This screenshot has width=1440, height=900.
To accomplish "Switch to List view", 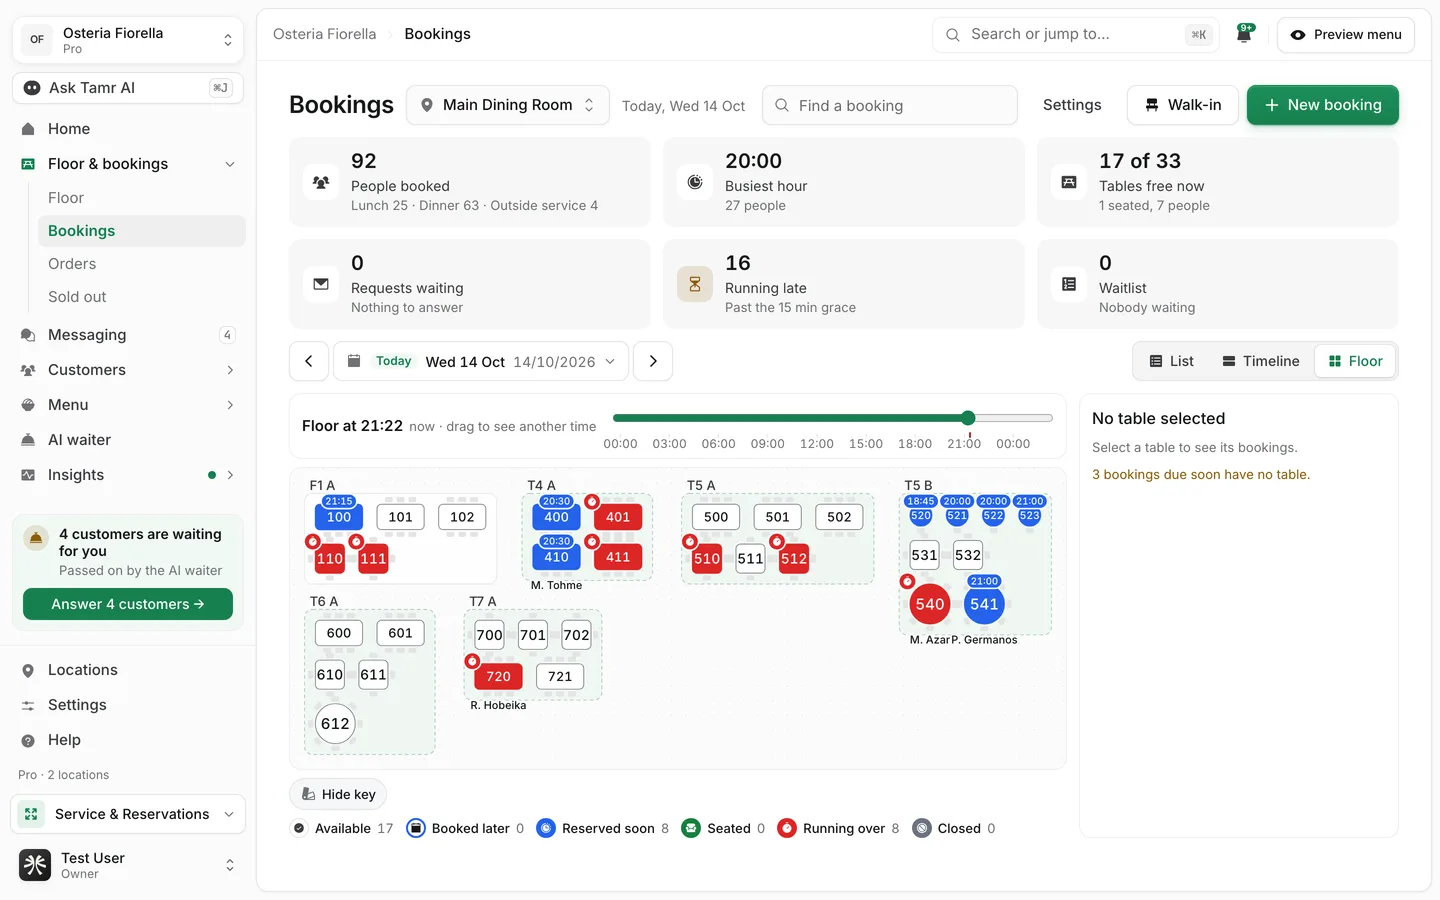I will pyautogui.click(x=1171, y=361).
